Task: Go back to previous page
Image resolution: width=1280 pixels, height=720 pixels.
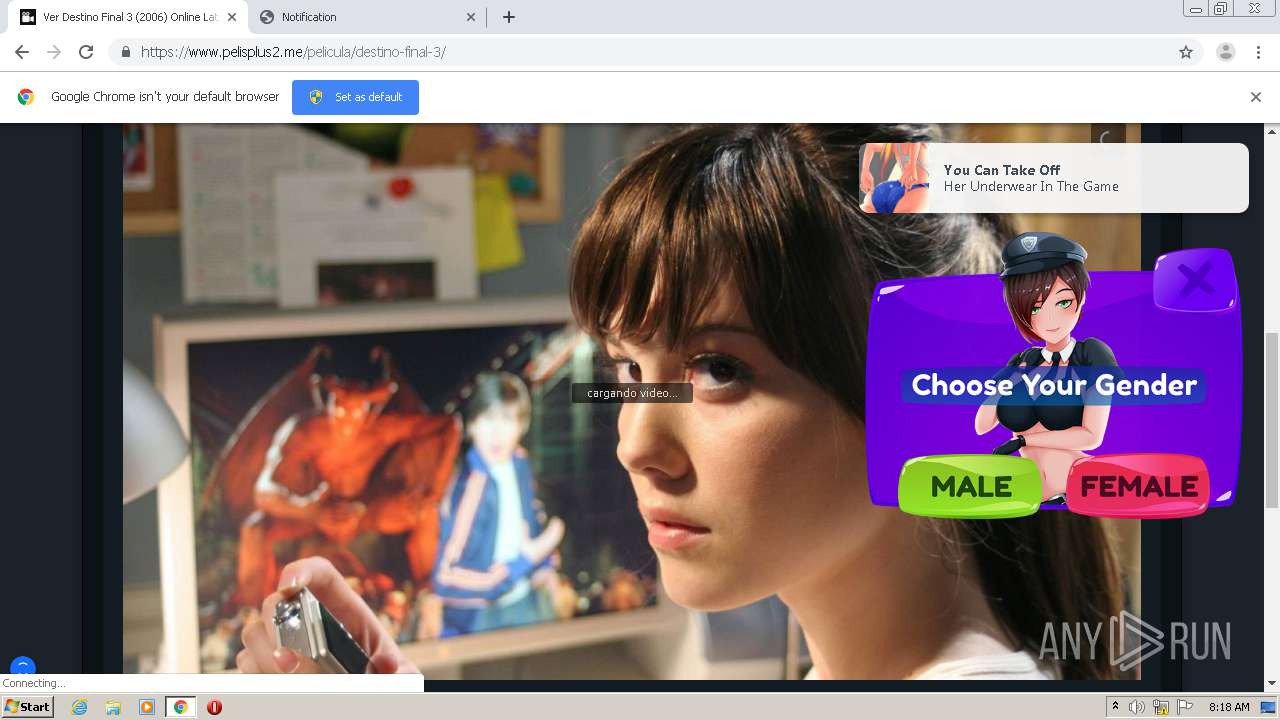Action: click(x=22, y=52)
